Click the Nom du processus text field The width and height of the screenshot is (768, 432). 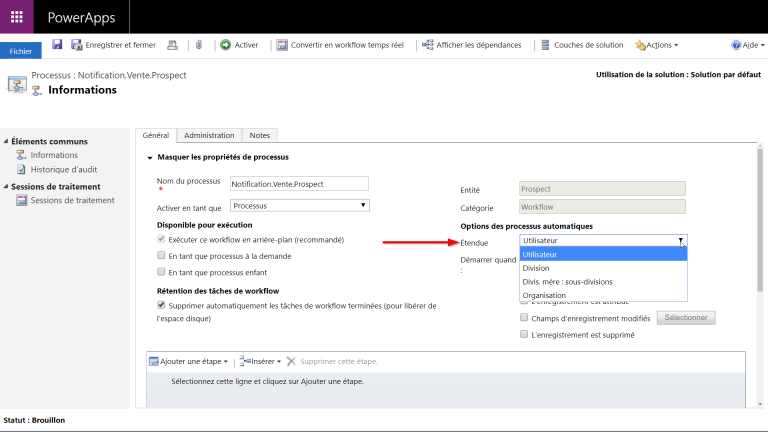coord(299,184)
